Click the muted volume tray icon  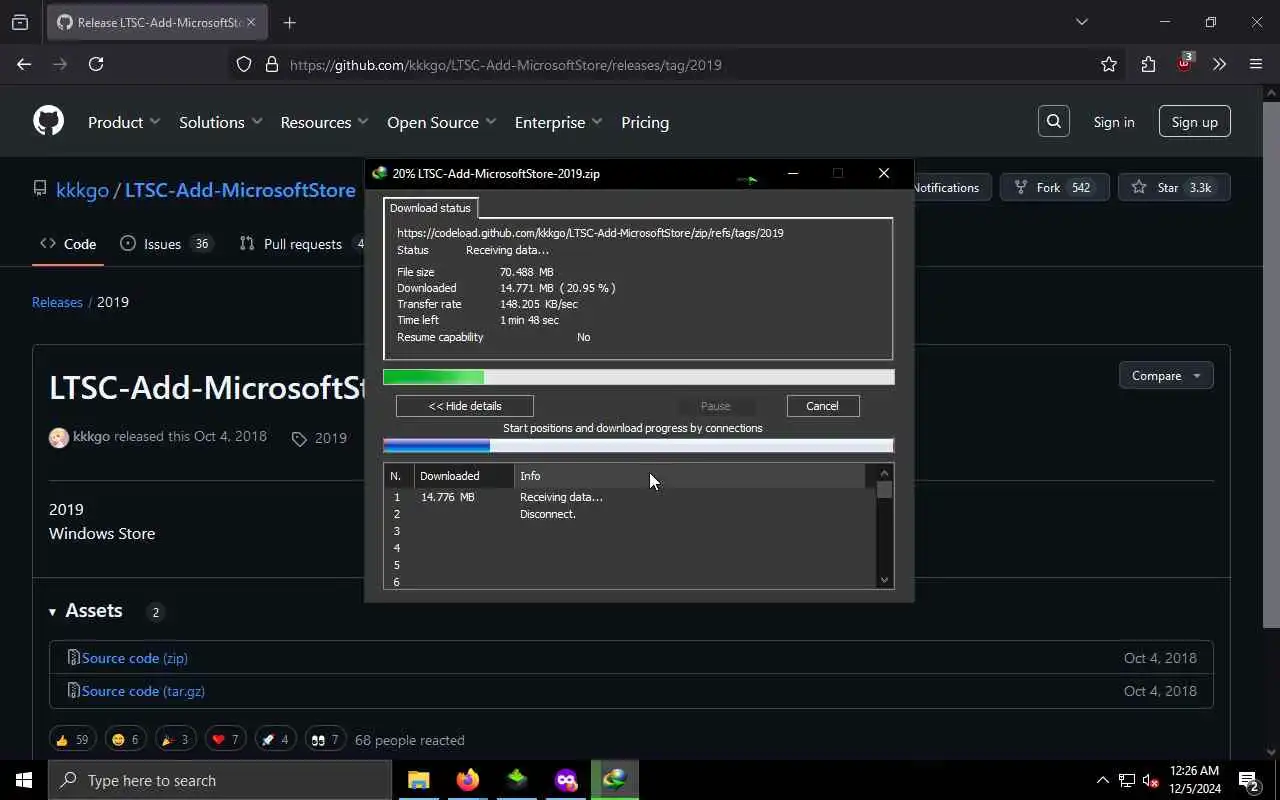tap(1151, 781)
